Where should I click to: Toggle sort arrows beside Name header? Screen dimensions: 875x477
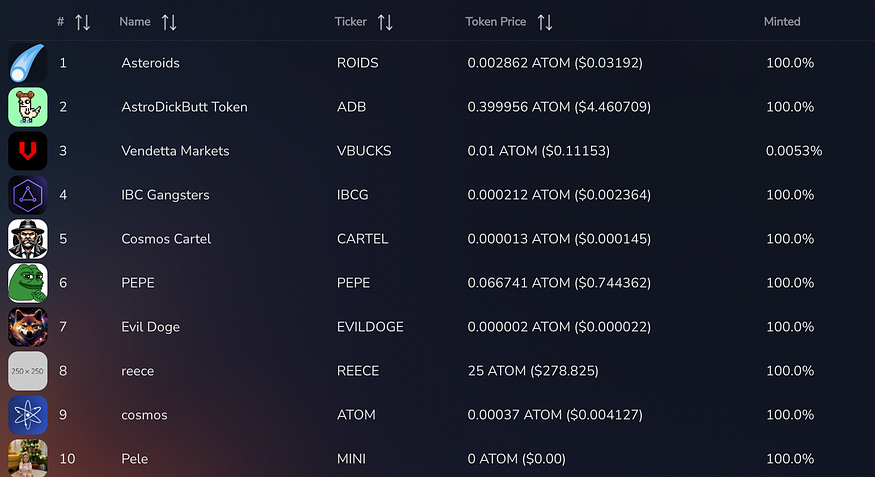(x=169, y=22)
